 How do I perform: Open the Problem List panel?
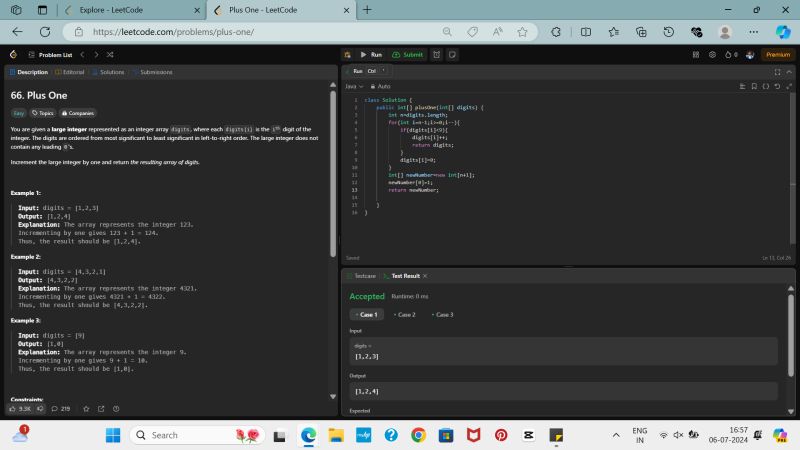[x=50, y=55]
